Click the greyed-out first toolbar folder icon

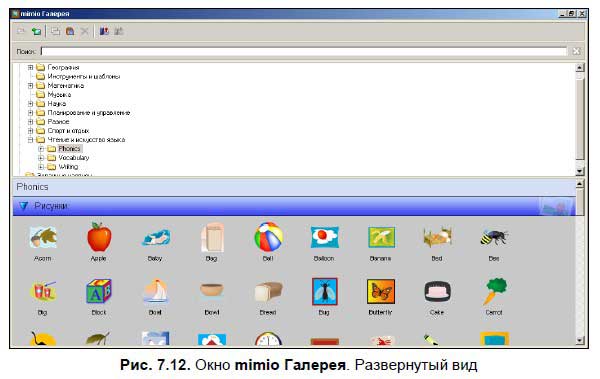[21, 31]
